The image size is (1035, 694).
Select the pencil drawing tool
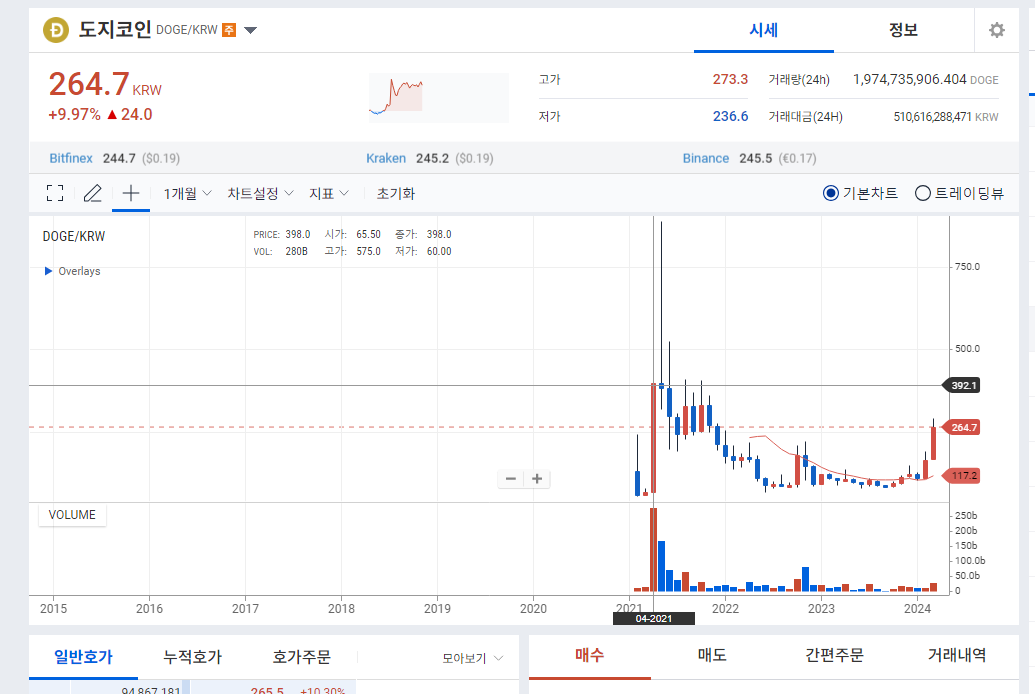pyautogui.click(x=92, y=193)
